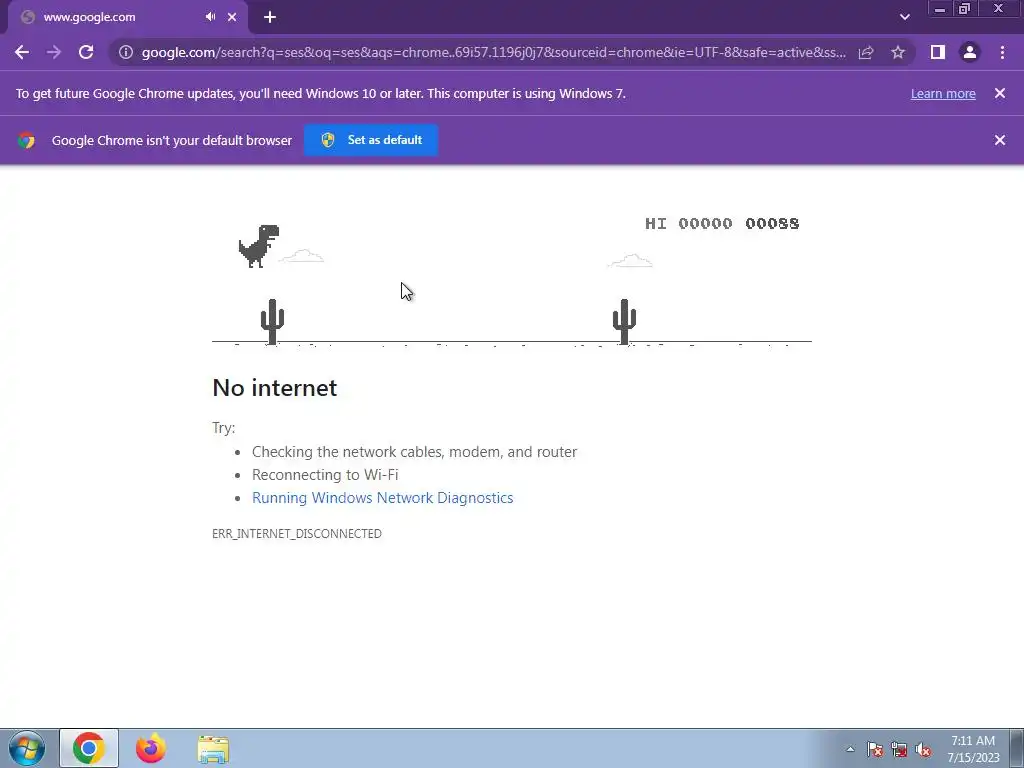Open the Chrome profile menu
The image size is (1024, 768).
(x=970, y=52)
